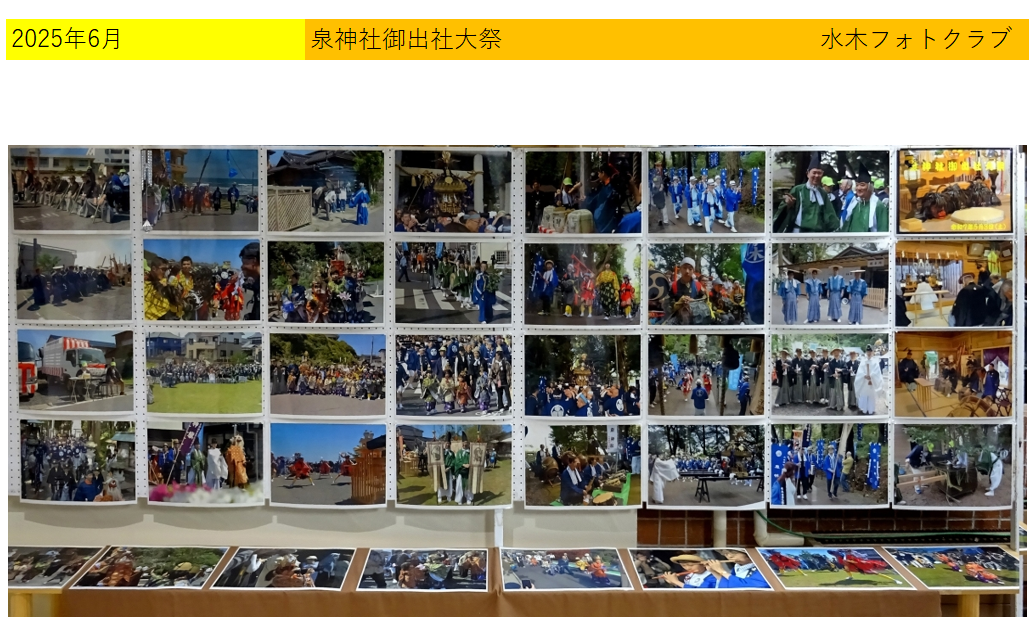Click the procession photo on the crosswalk

[452, 283]
